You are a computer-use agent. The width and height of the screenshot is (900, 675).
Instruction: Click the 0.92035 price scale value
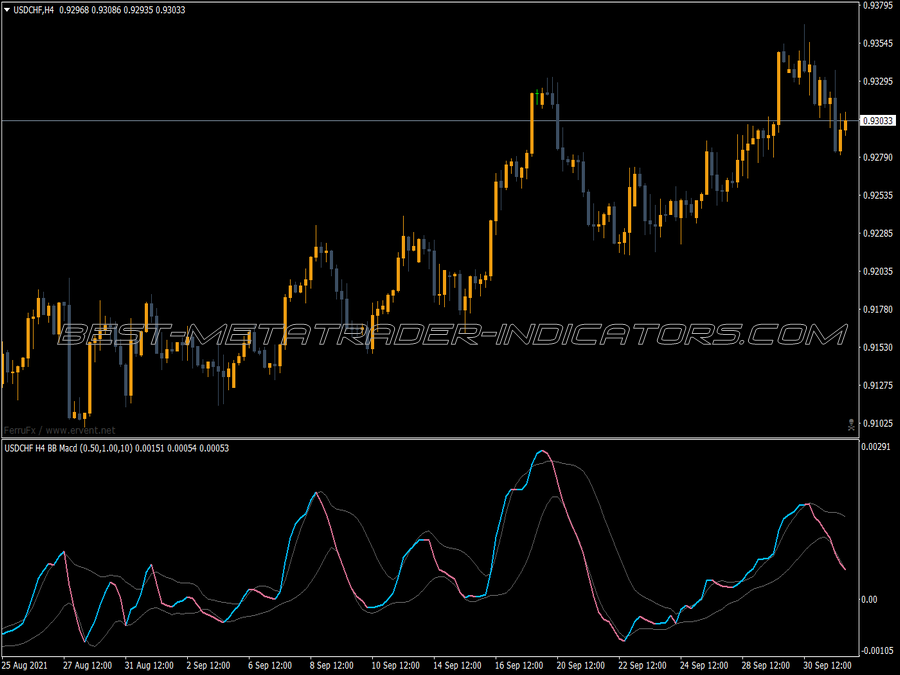878,271
